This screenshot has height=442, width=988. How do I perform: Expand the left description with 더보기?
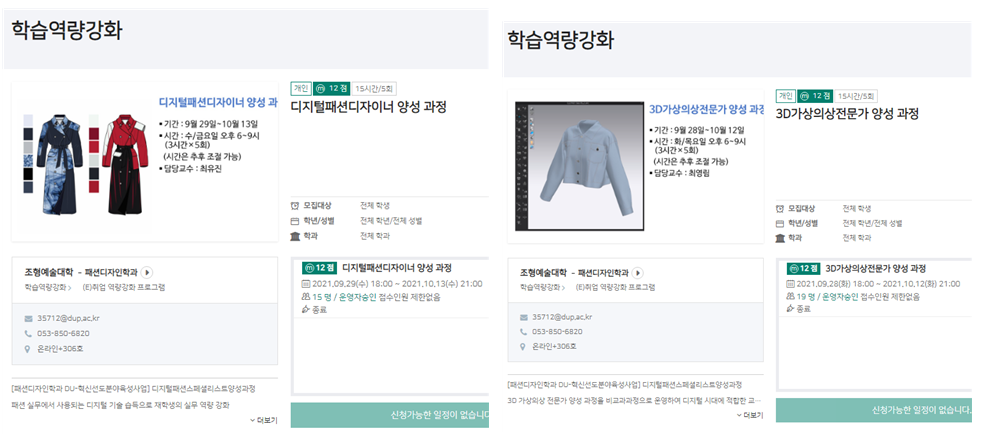(x=263, y=420)
